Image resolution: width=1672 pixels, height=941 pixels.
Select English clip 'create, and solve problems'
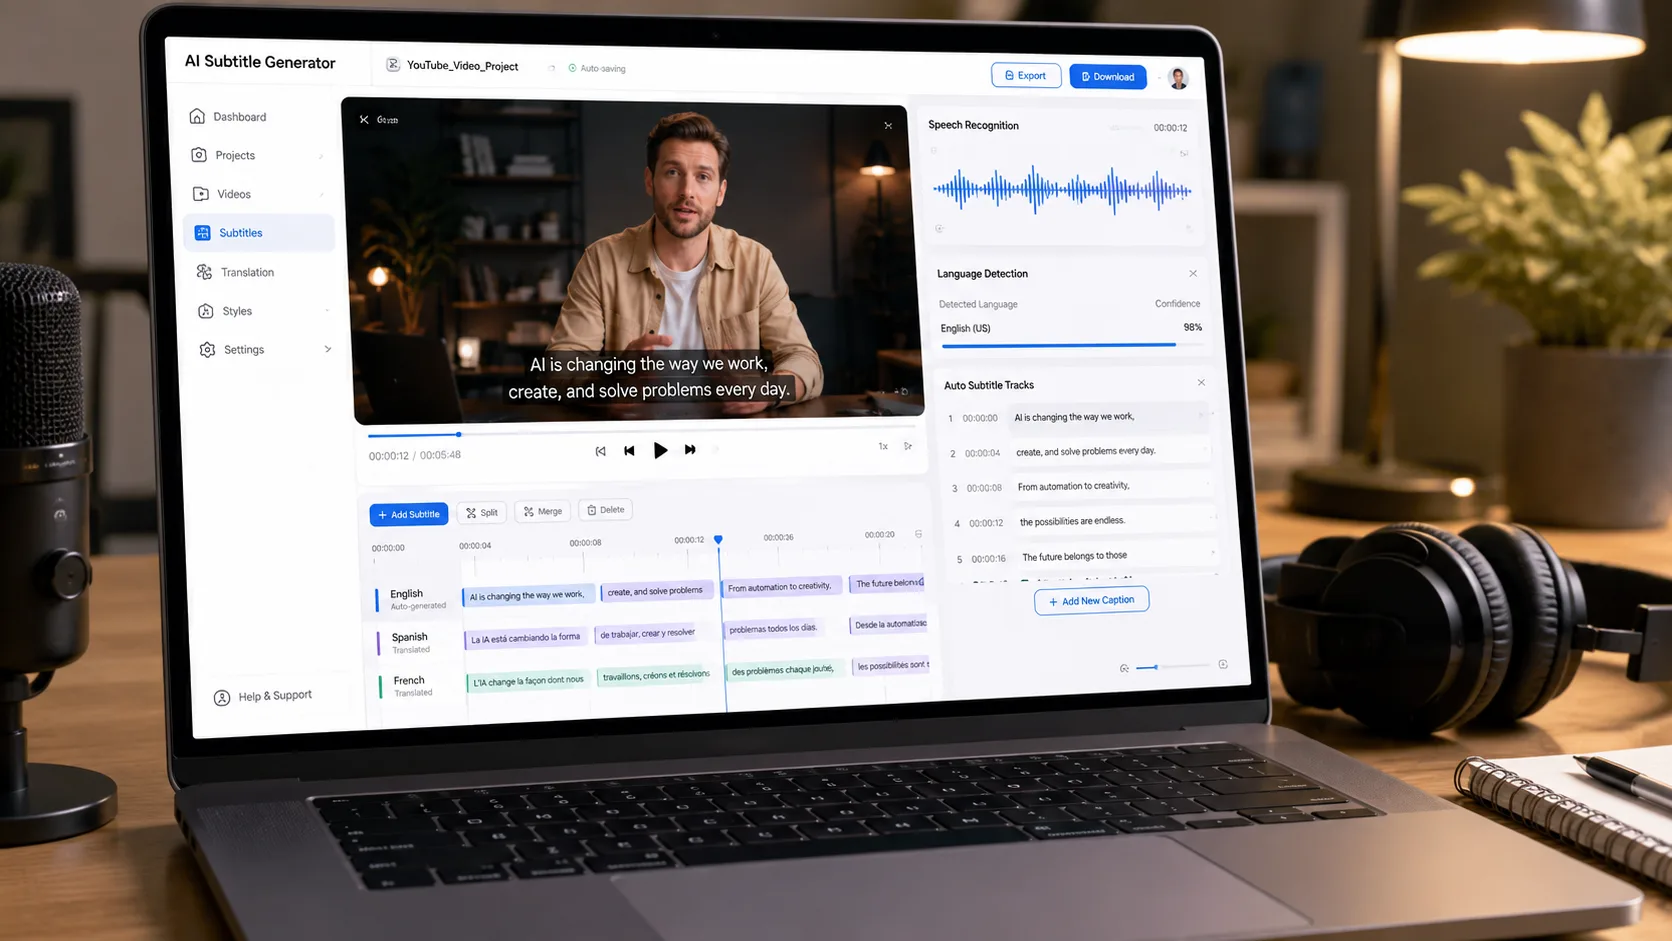656,591
